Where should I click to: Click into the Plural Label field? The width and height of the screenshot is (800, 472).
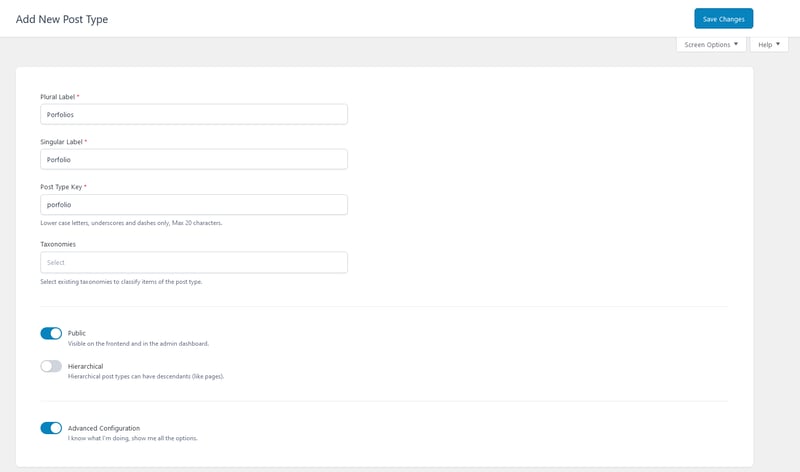[x=194, y=114]
